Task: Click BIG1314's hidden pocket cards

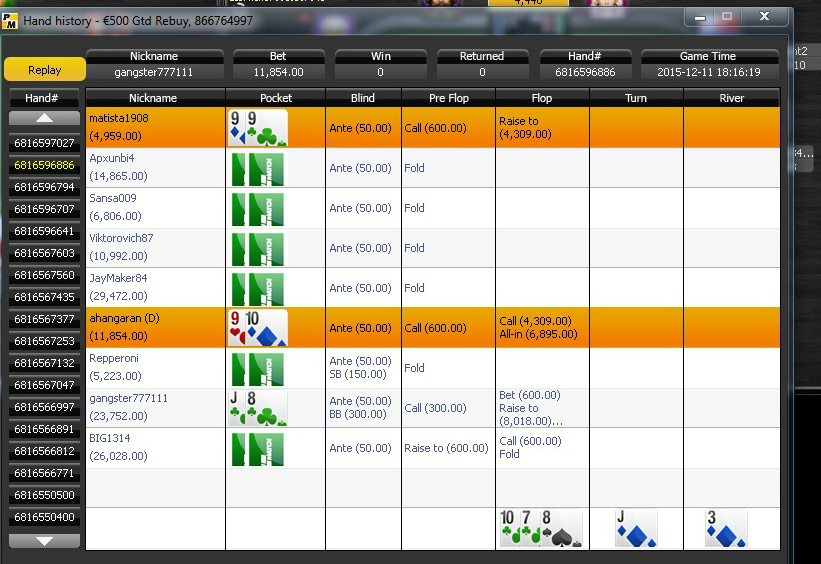Action: tap(258, 449)
